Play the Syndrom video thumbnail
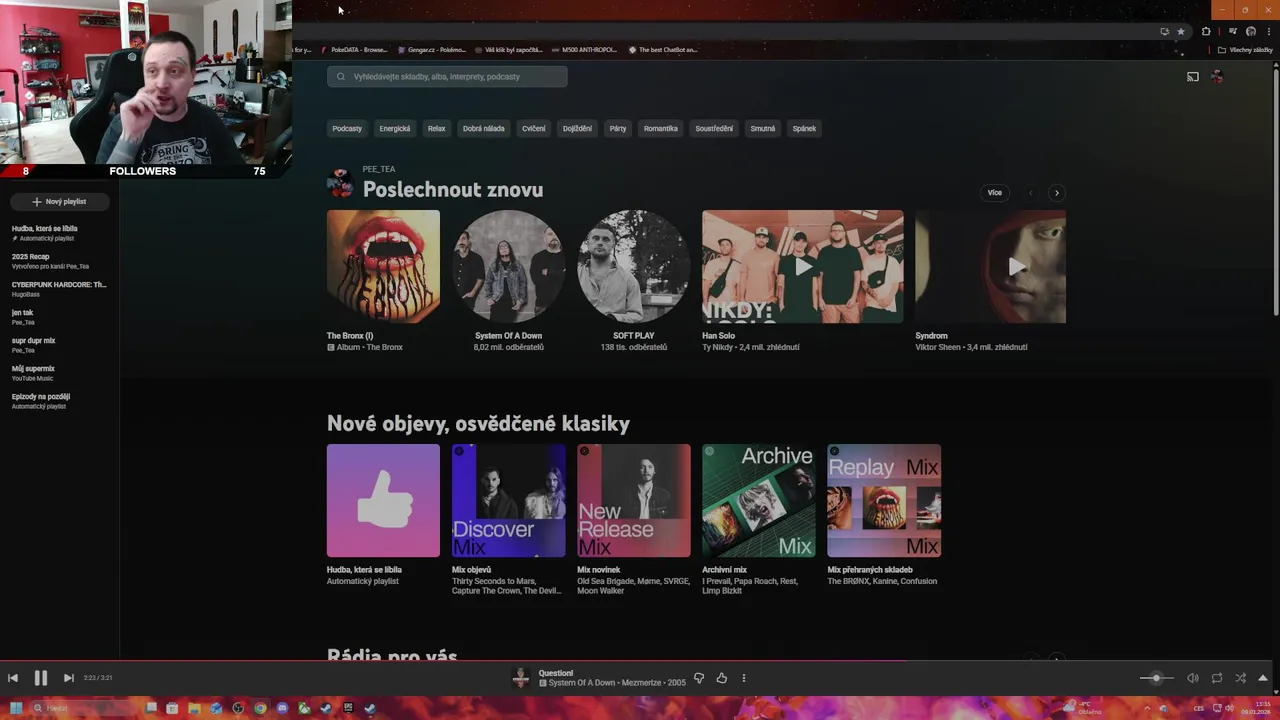1280x720 pixels. tap(991, 266)
